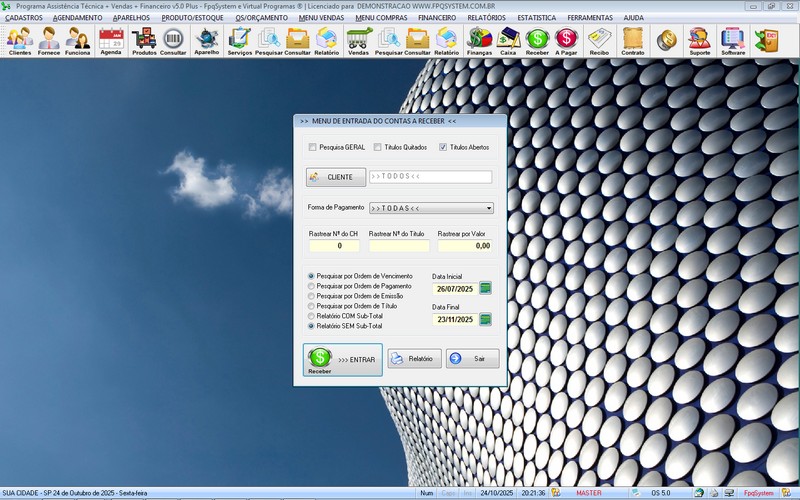
Task: Click the client name field showing TODOS
Action: 431,177
